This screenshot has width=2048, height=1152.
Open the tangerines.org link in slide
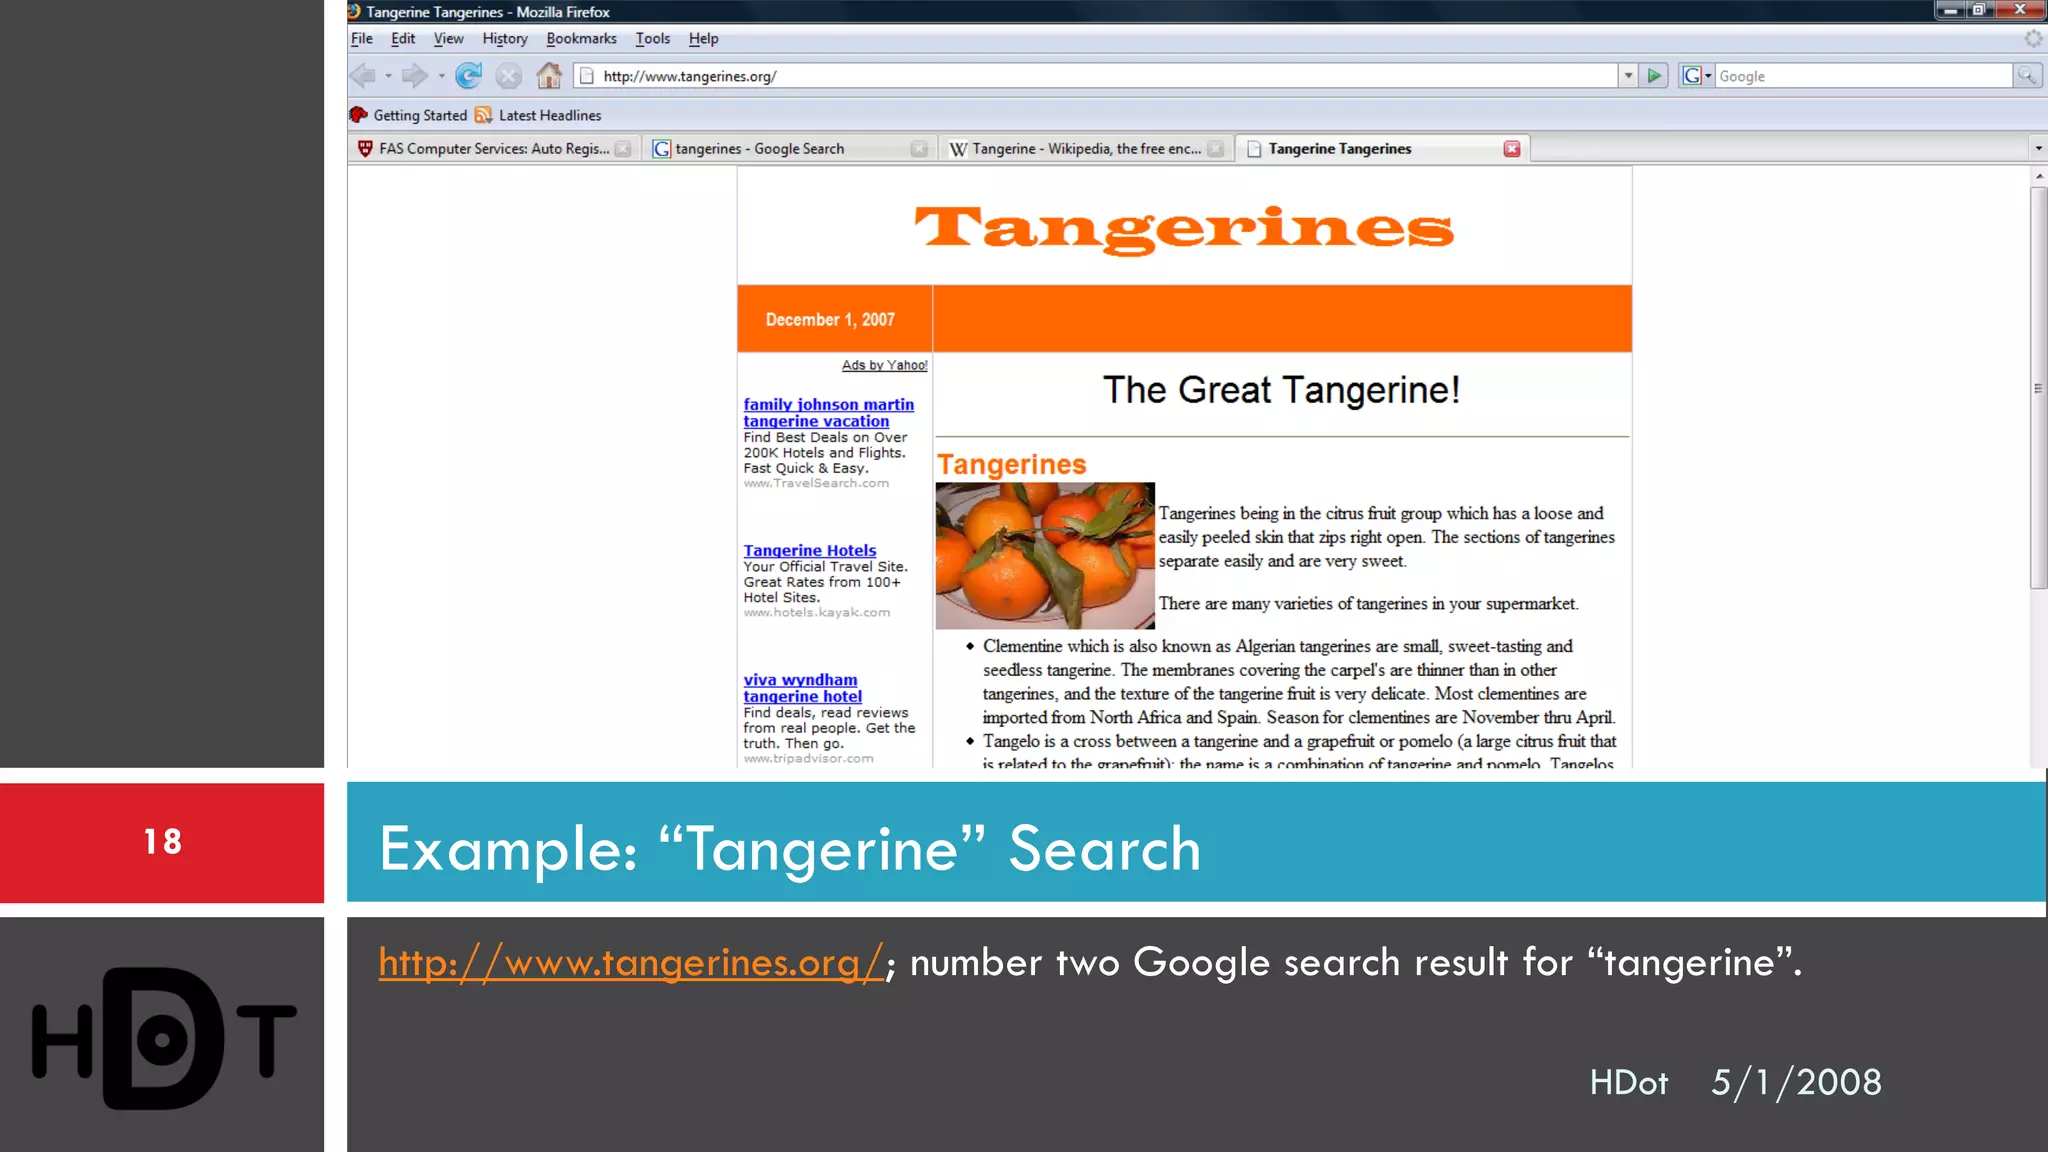coord(630,963)
